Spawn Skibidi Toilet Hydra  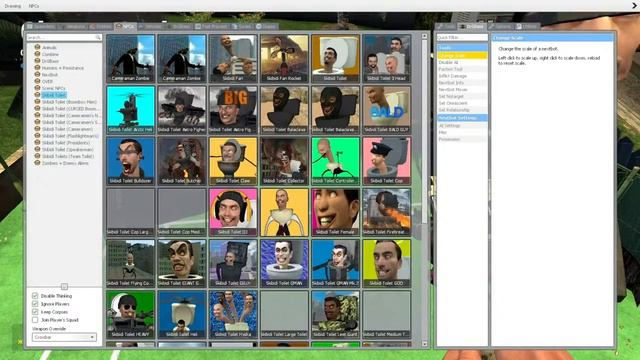tap(233, 315)
